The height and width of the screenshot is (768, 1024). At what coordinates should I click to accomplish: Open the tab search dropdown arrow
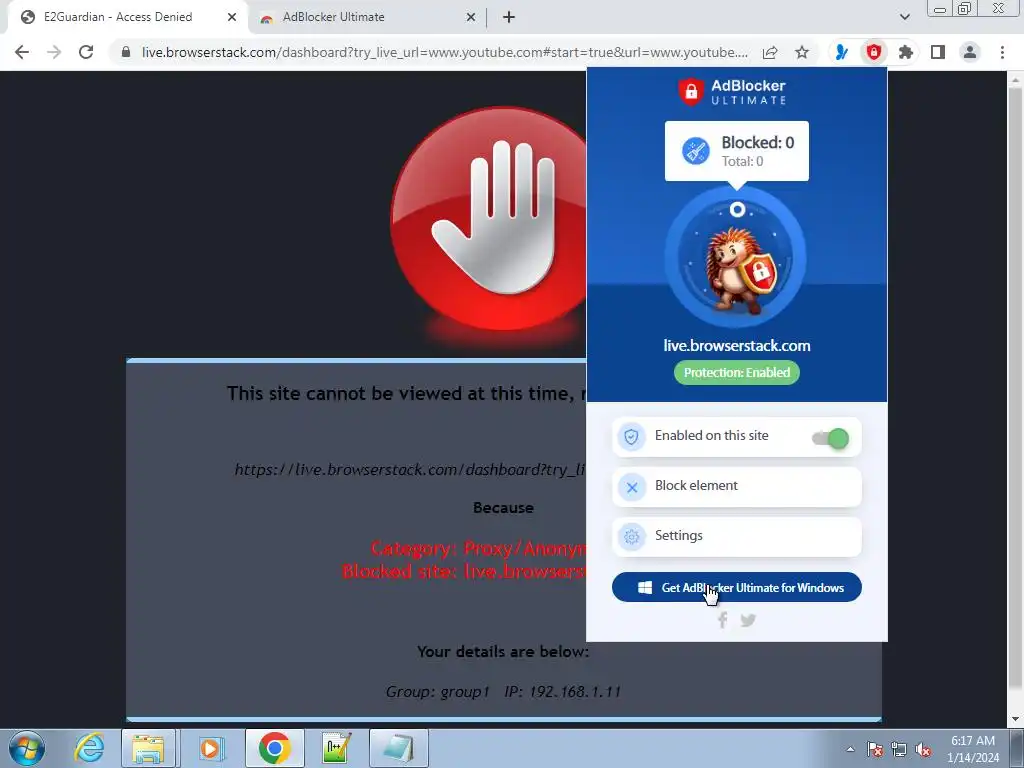[x=904, y=17]
